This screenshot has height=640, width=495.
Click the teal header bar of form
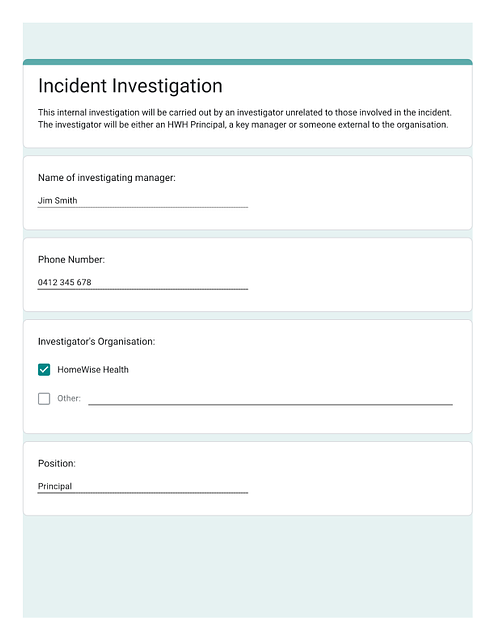coord(248,62)
